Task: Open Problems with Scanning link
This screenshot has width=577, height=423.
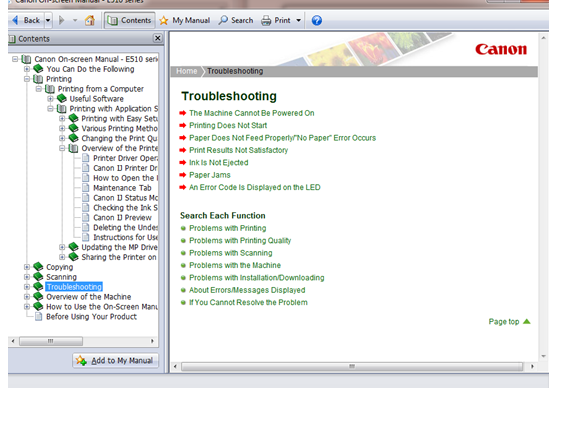Action: pyautogui.click(x=231, y=253)
